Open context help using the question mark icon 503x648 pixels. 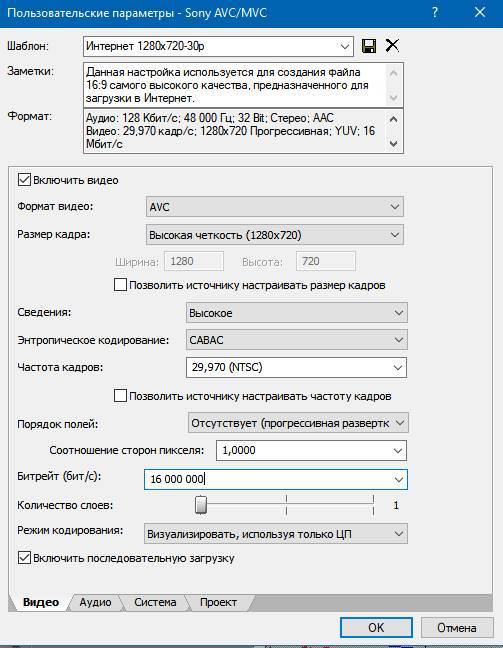point(435,12)
